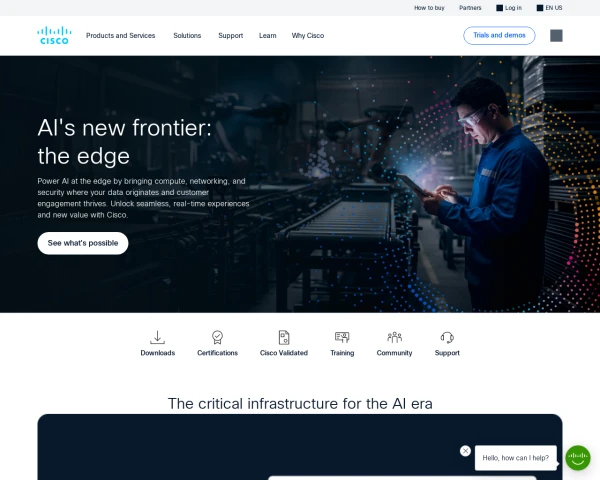Open the green Cisco chat assistant
Viewport: 600px width, 480px height.
click(x=578, y=457)
